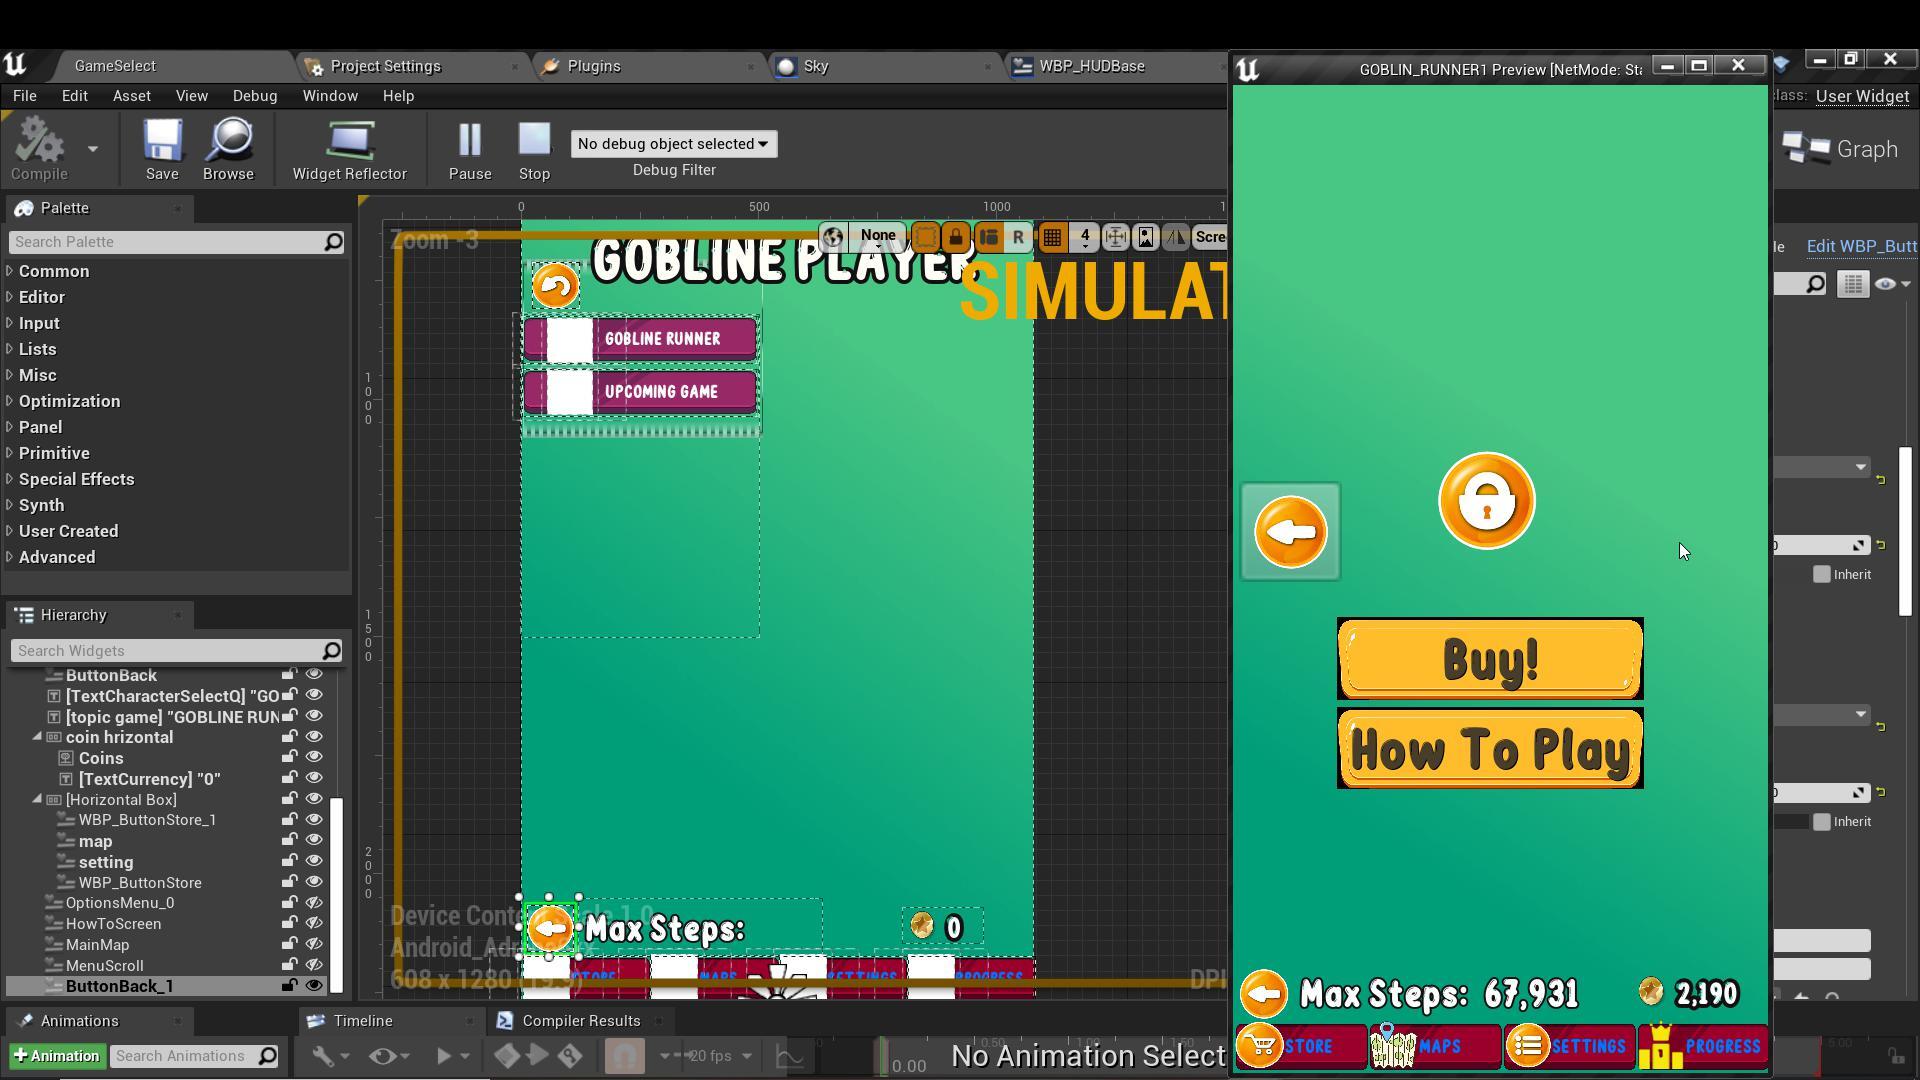Open the No debug object selected dropdown

click(x=673, y=143)
